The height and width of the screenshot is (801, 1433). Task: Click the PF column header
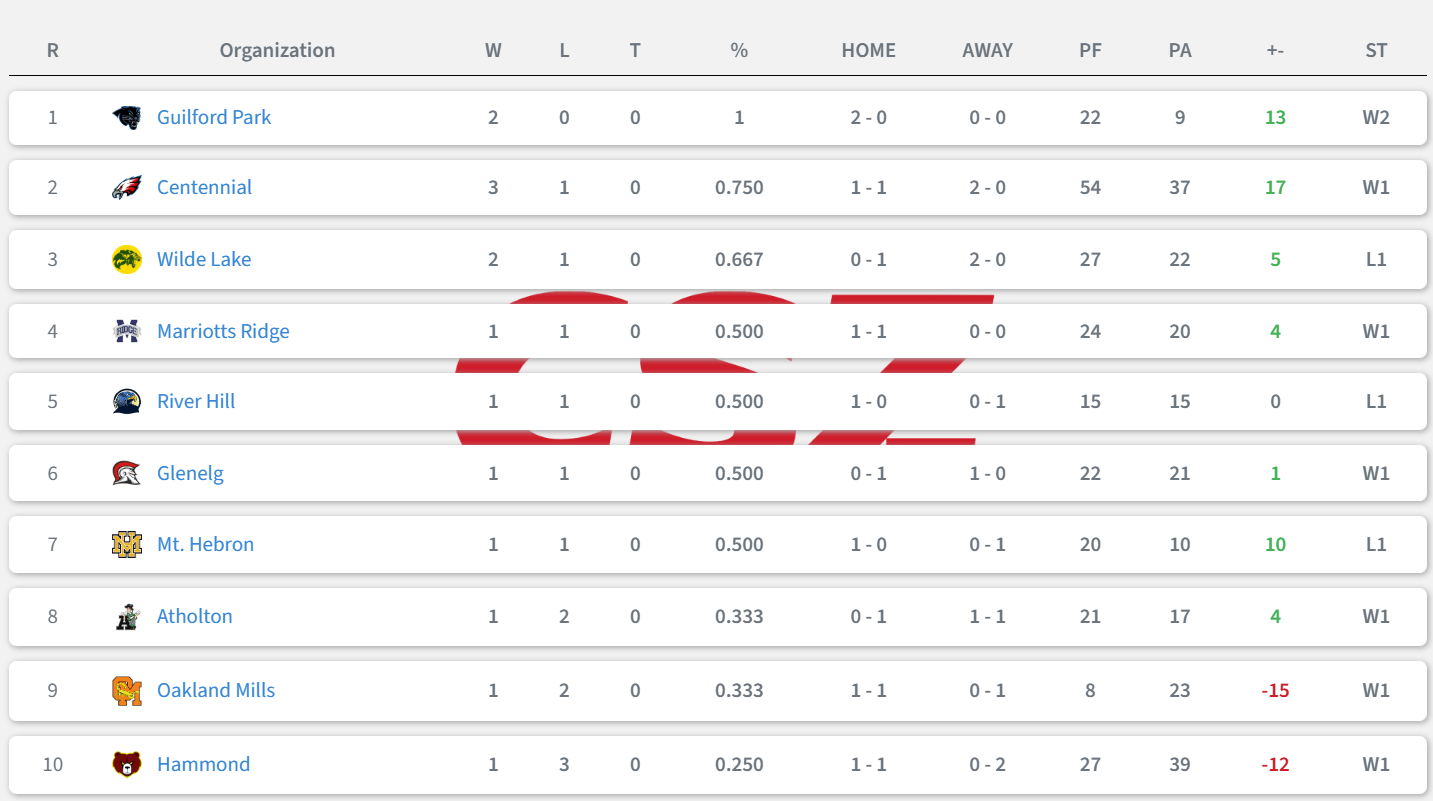click(1090, 50)
